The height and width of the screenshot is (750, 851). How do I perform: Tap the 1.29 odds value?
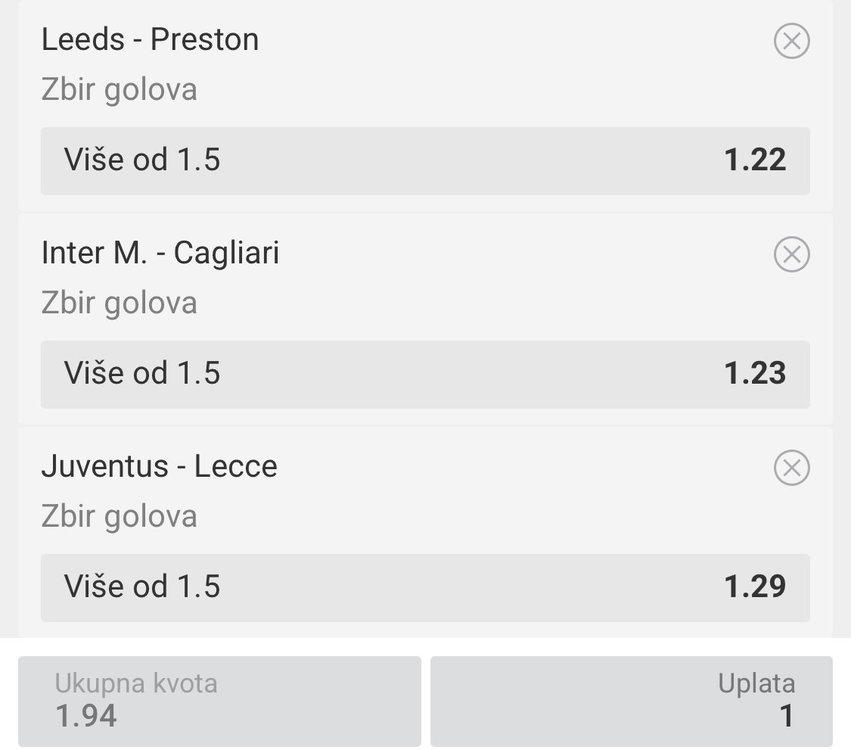pos(755,586)
